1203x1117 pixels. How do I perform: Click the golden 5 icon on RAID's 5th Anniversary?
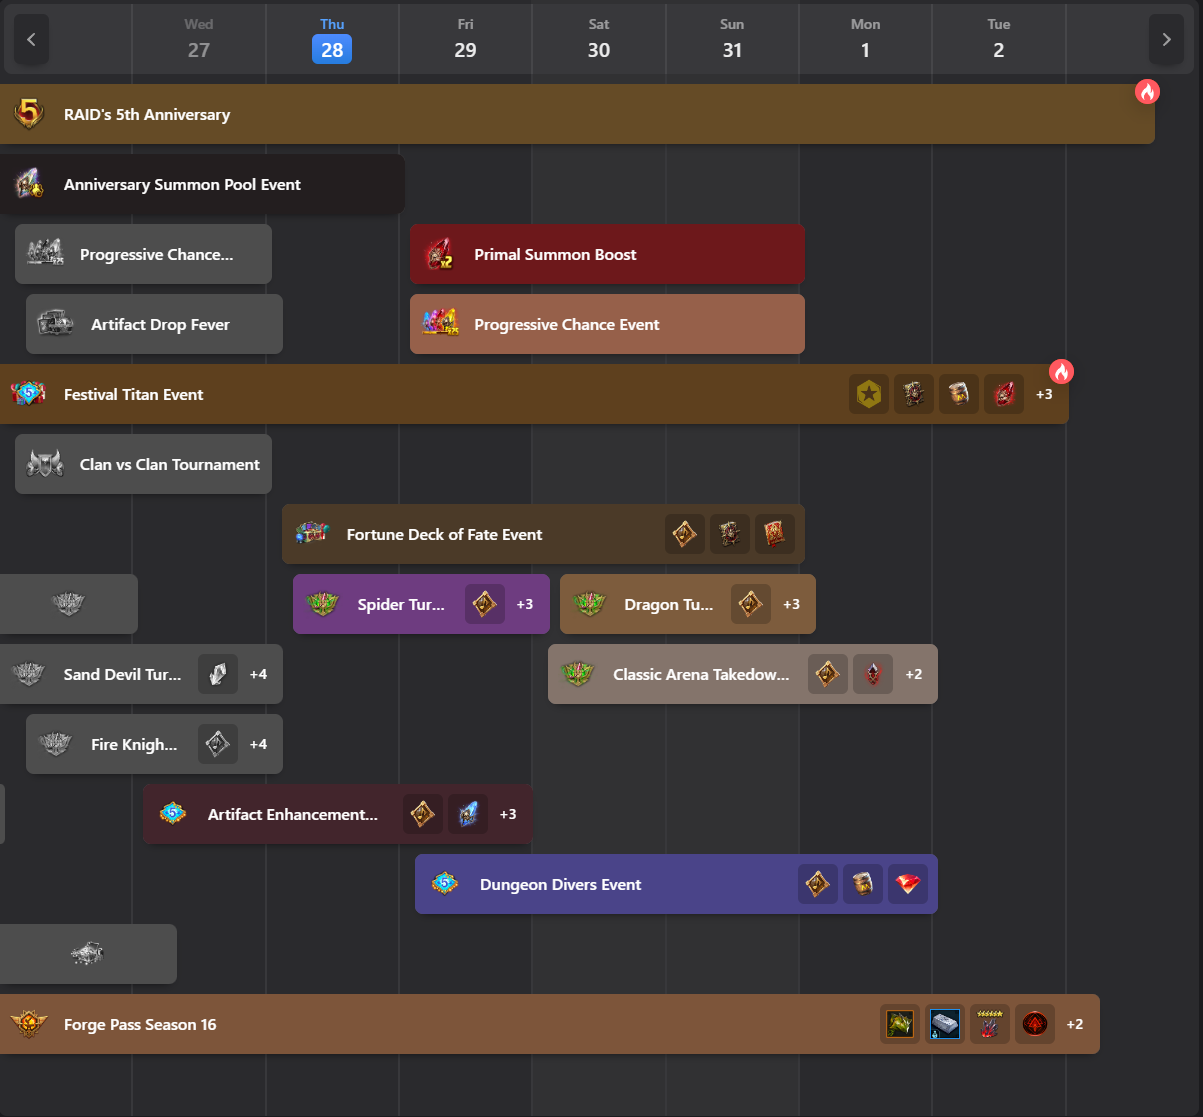29,114
